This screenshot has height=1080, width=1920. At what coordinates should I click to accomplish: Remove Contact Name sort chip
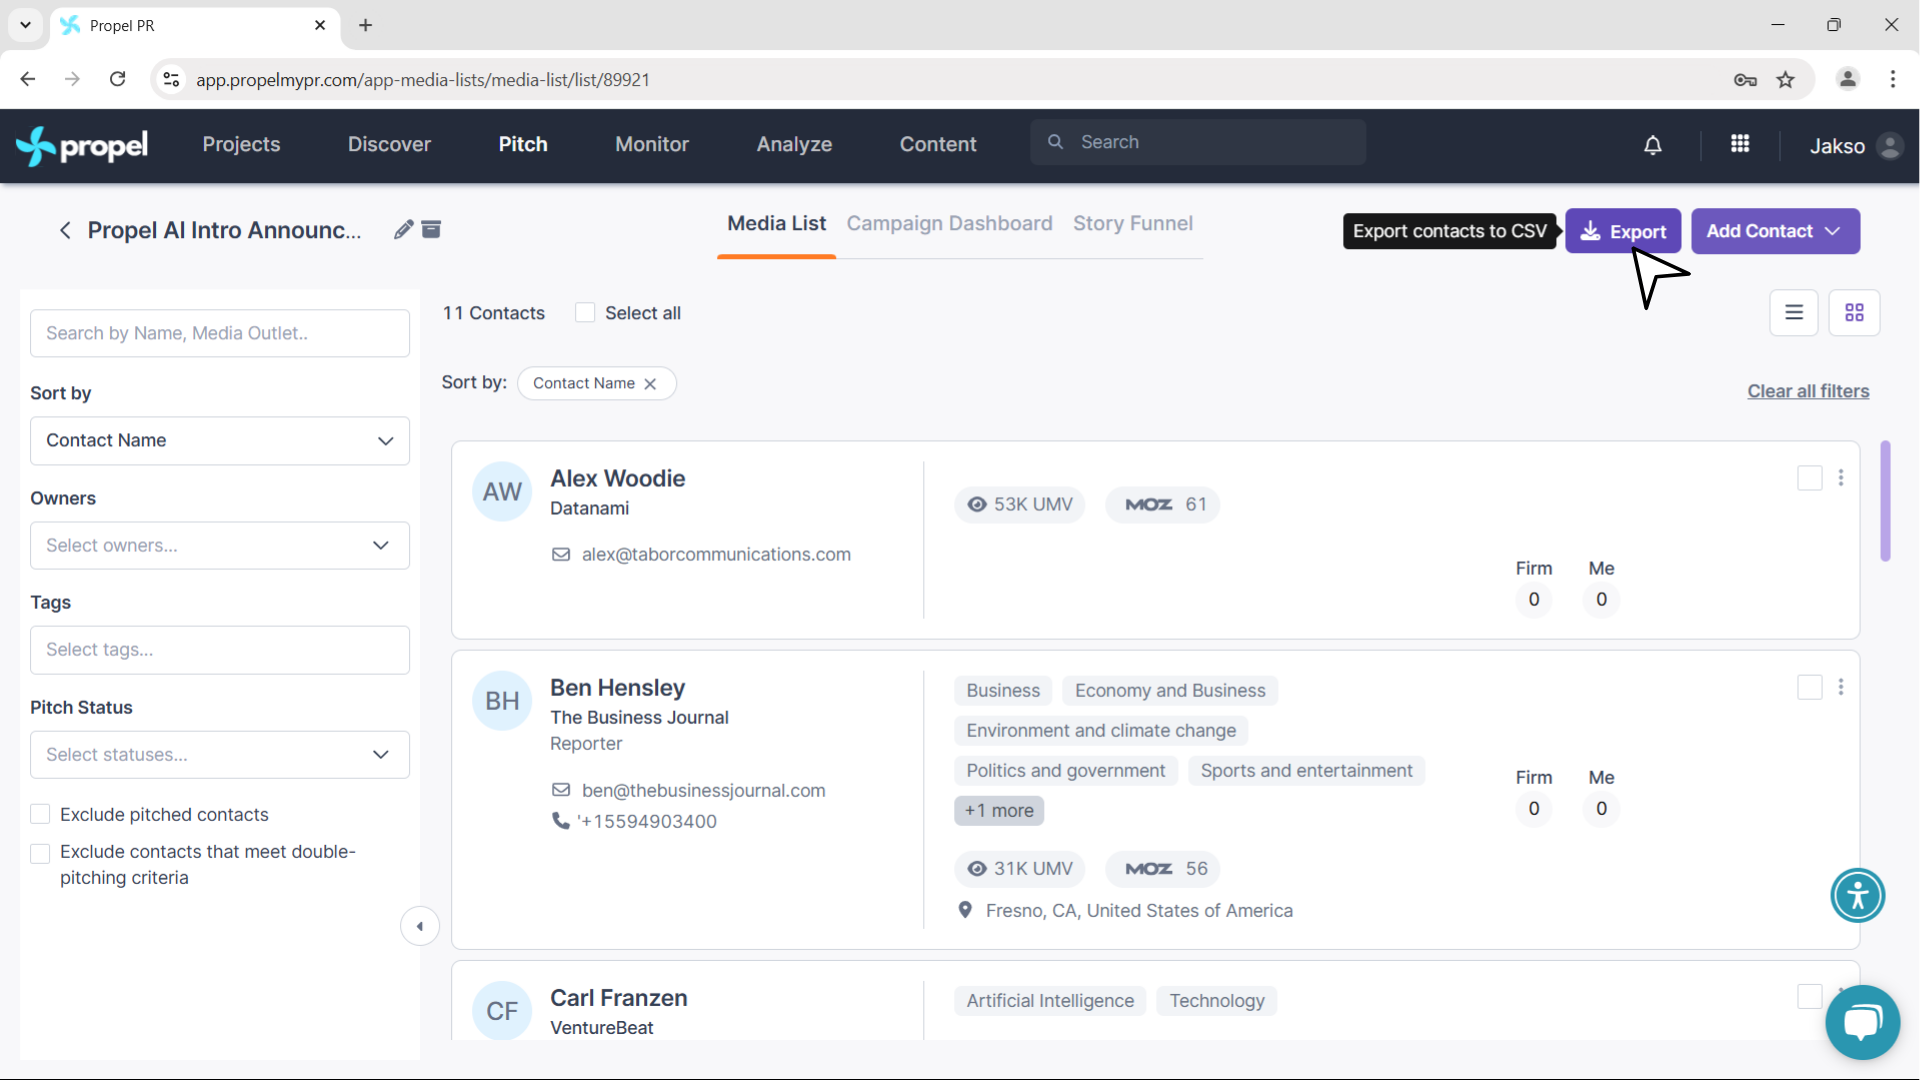point(650,384)
